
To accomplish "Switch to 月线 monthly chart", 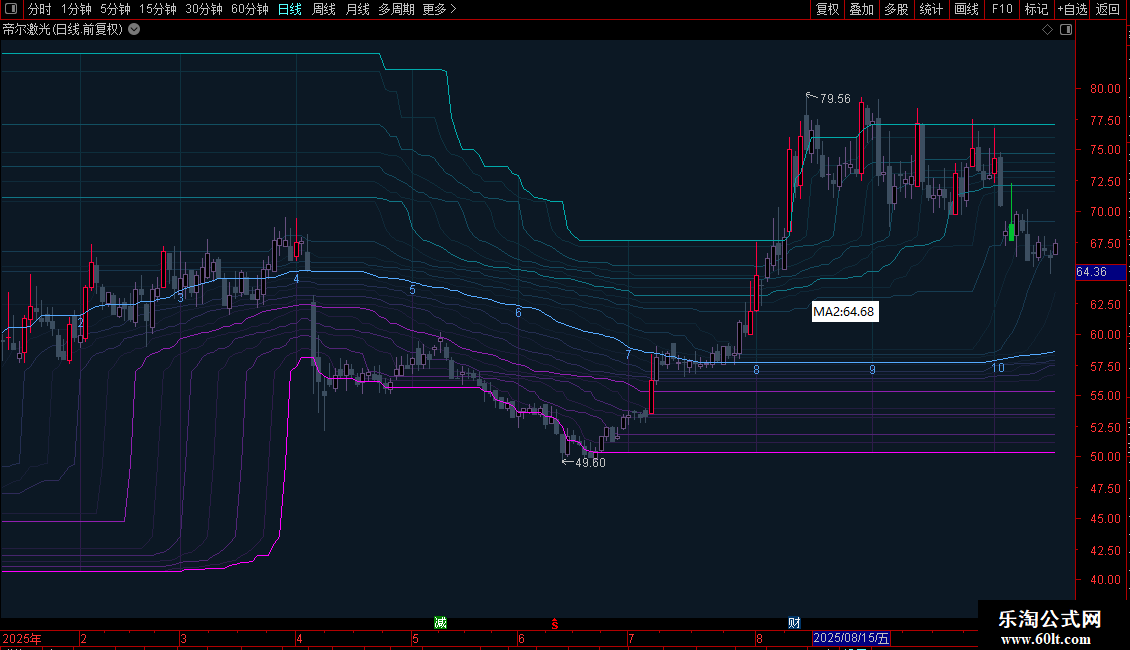I will pyautogui.click(x=357, y=9).
